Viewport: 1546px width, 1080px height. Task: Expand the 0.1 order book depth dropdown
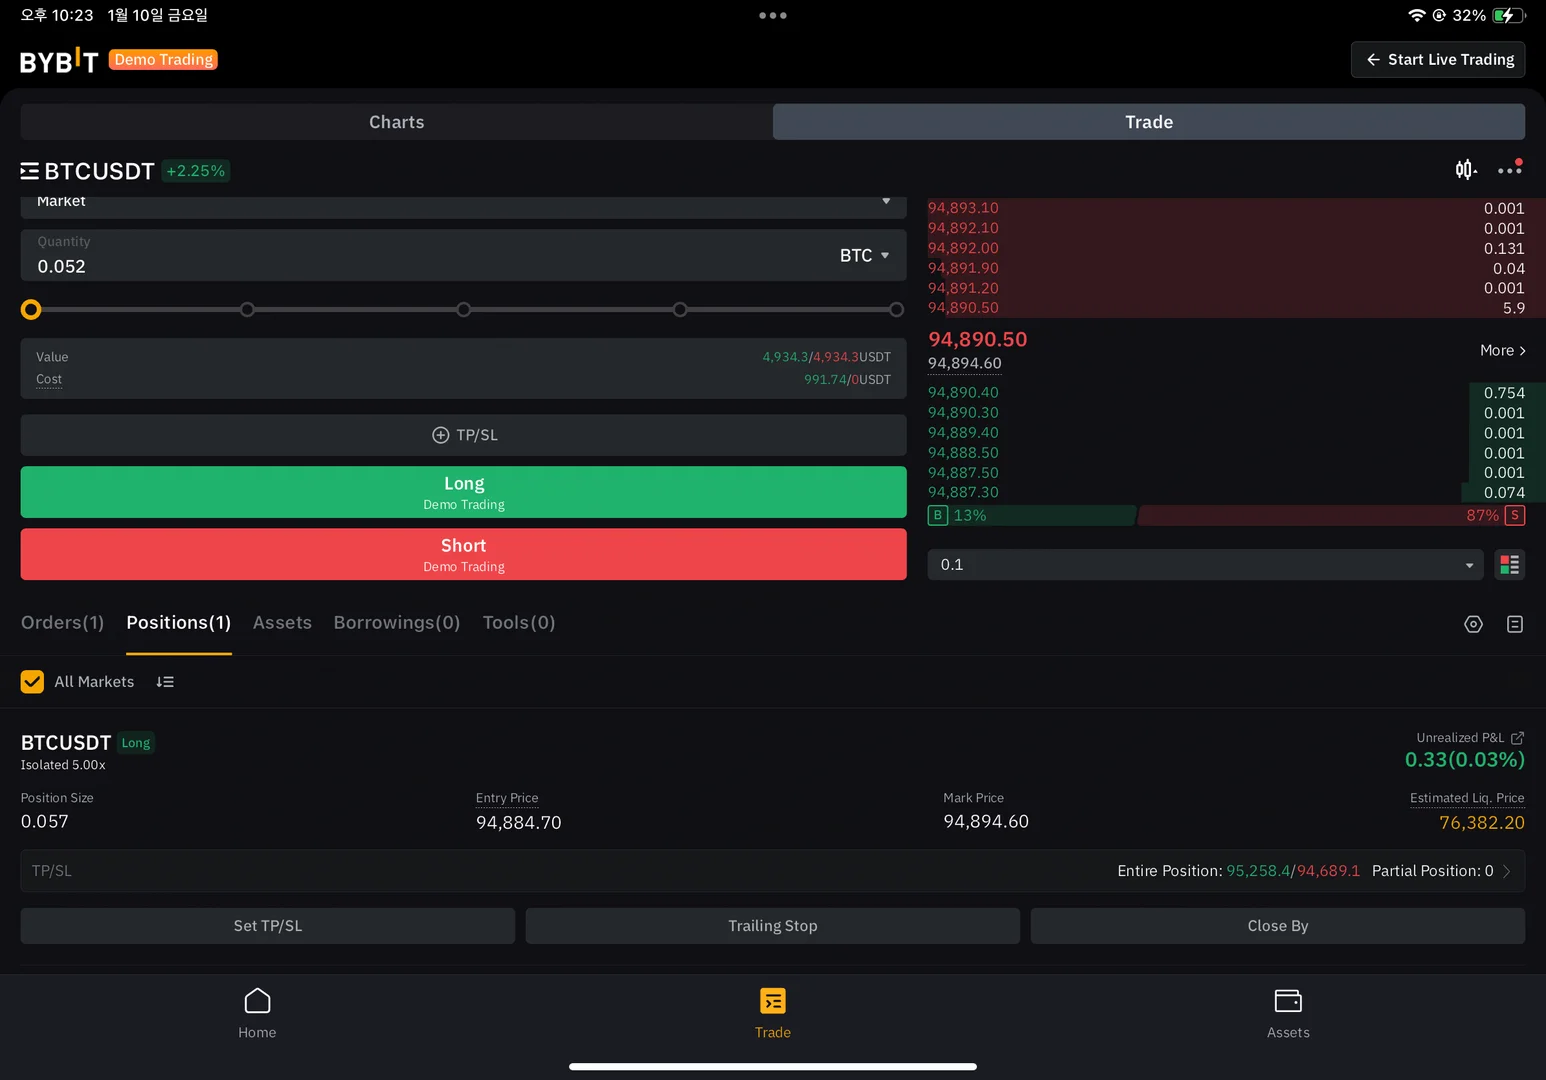coord(1206,565)
